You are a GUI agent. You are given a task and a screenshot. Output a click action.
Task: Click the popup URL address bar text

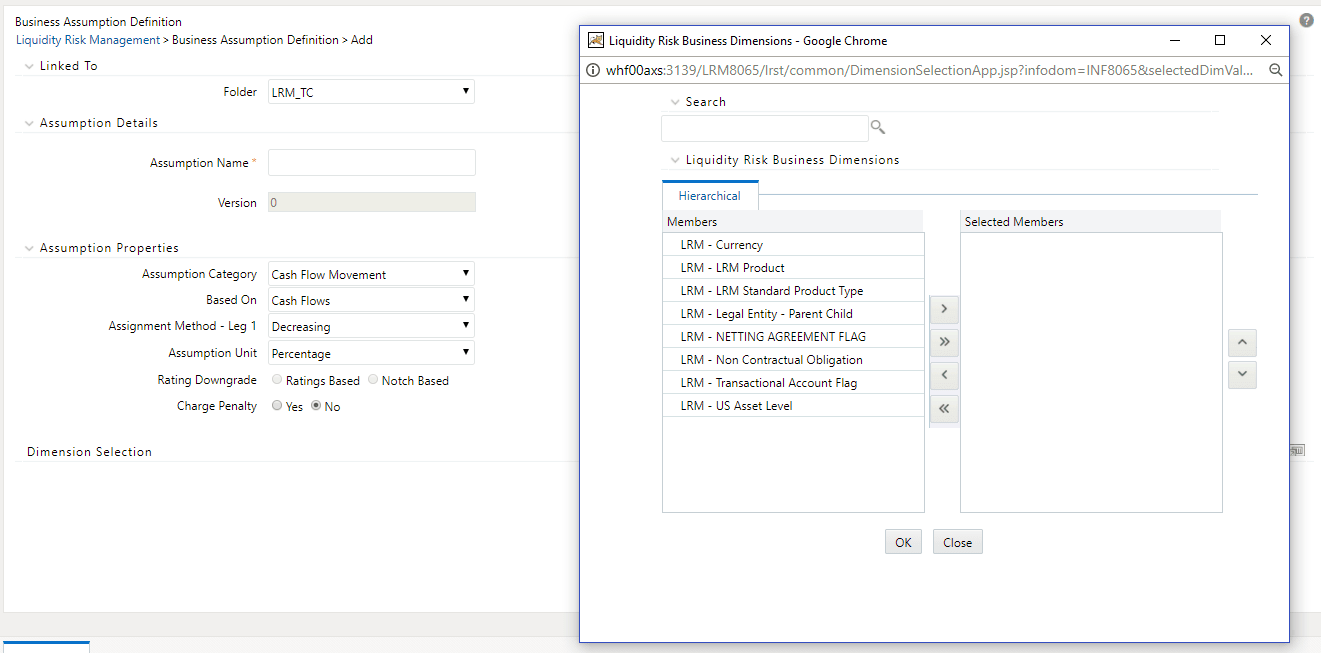[929, 71]
